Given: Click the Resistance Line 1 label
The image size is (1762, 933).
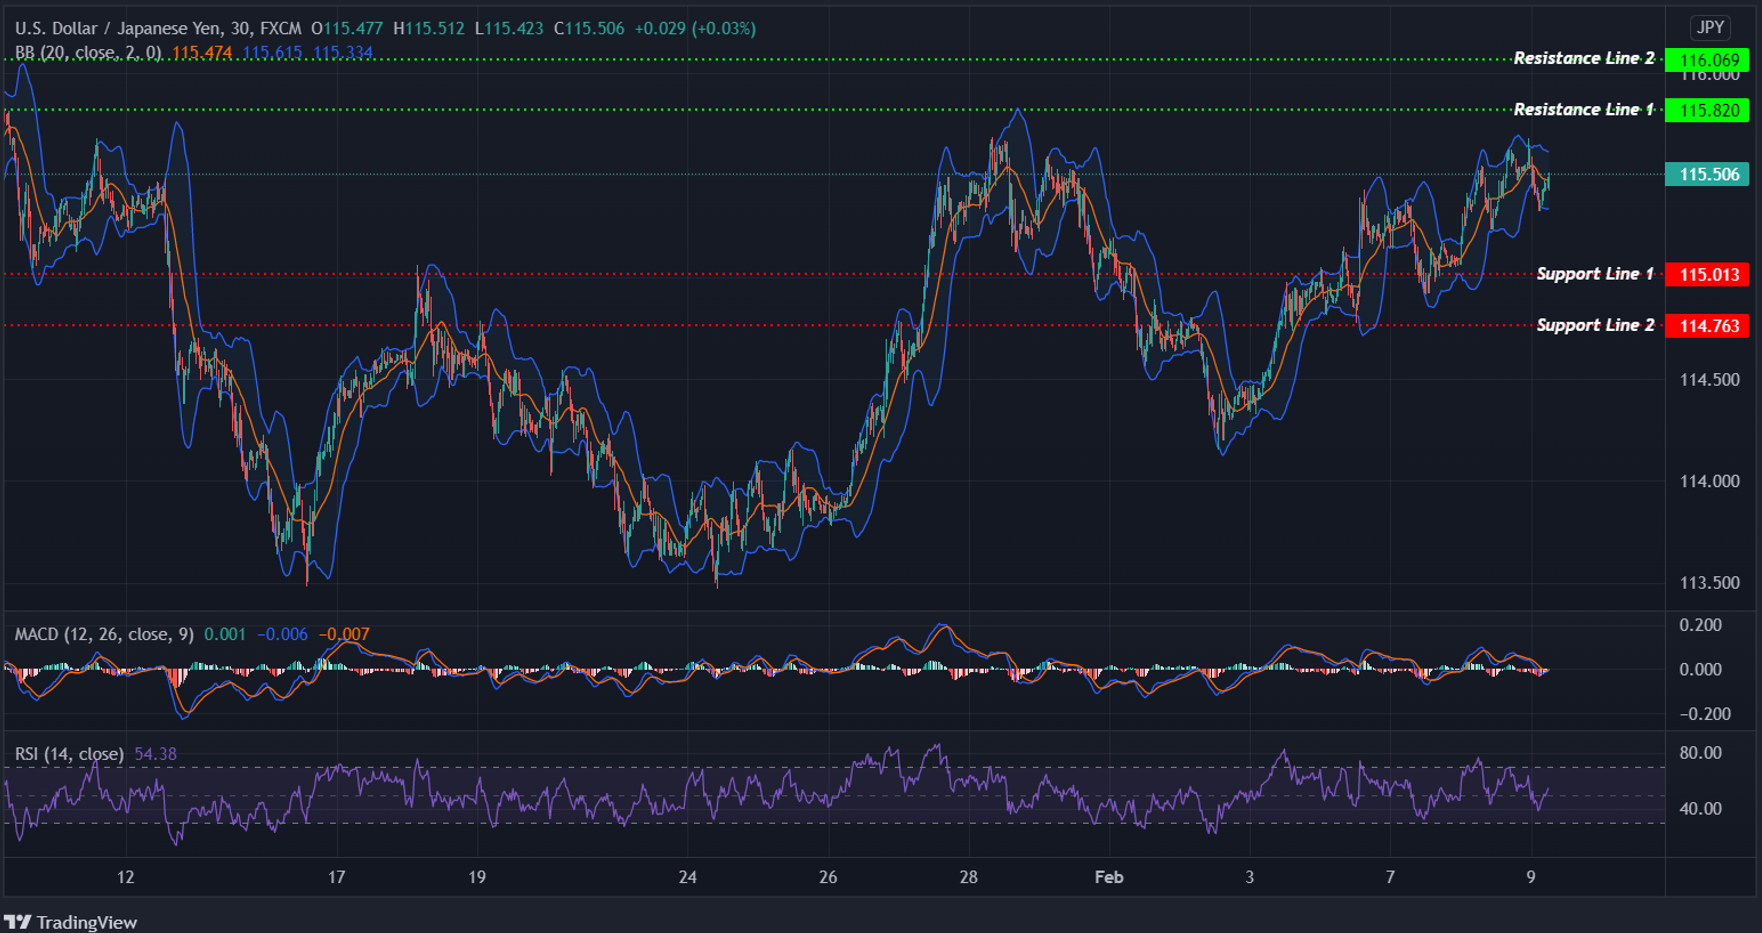Looking at the screenshot, I should 1582,110.
